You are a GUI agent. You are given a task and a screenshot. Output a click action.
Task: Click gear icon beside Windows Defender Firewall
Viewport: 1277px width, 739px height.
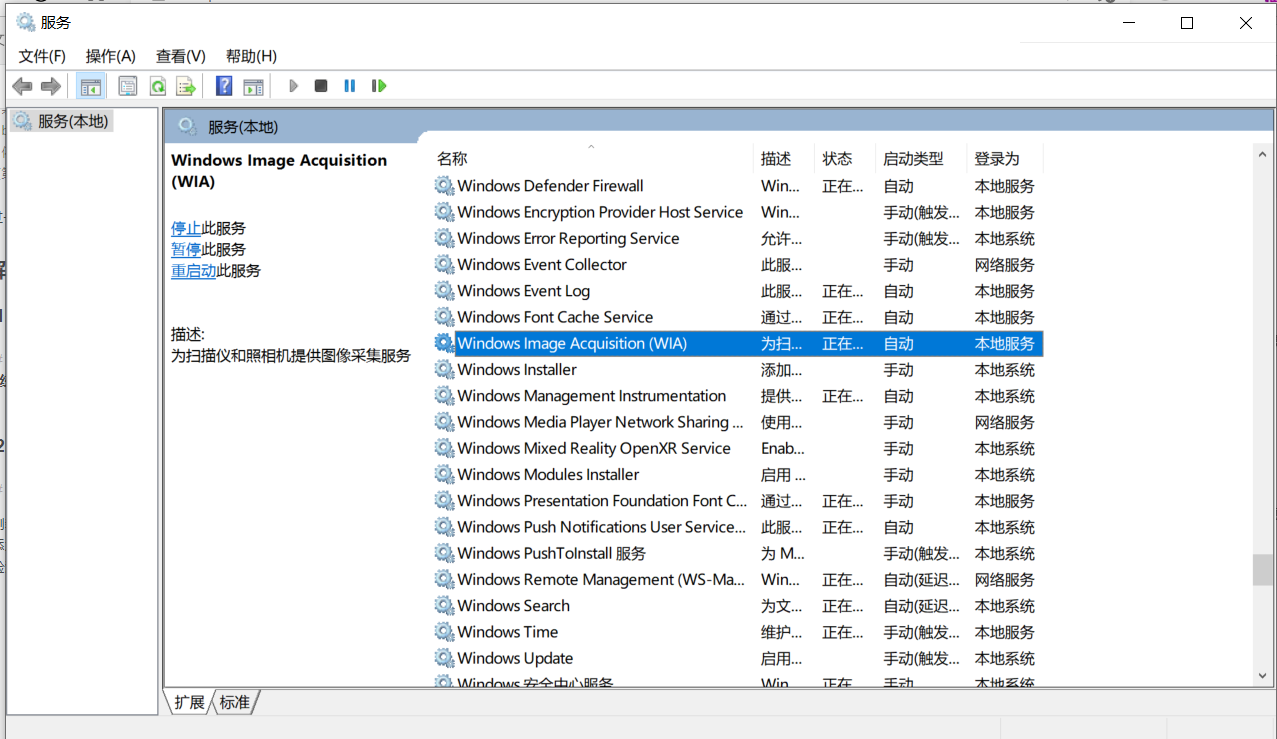444,185
